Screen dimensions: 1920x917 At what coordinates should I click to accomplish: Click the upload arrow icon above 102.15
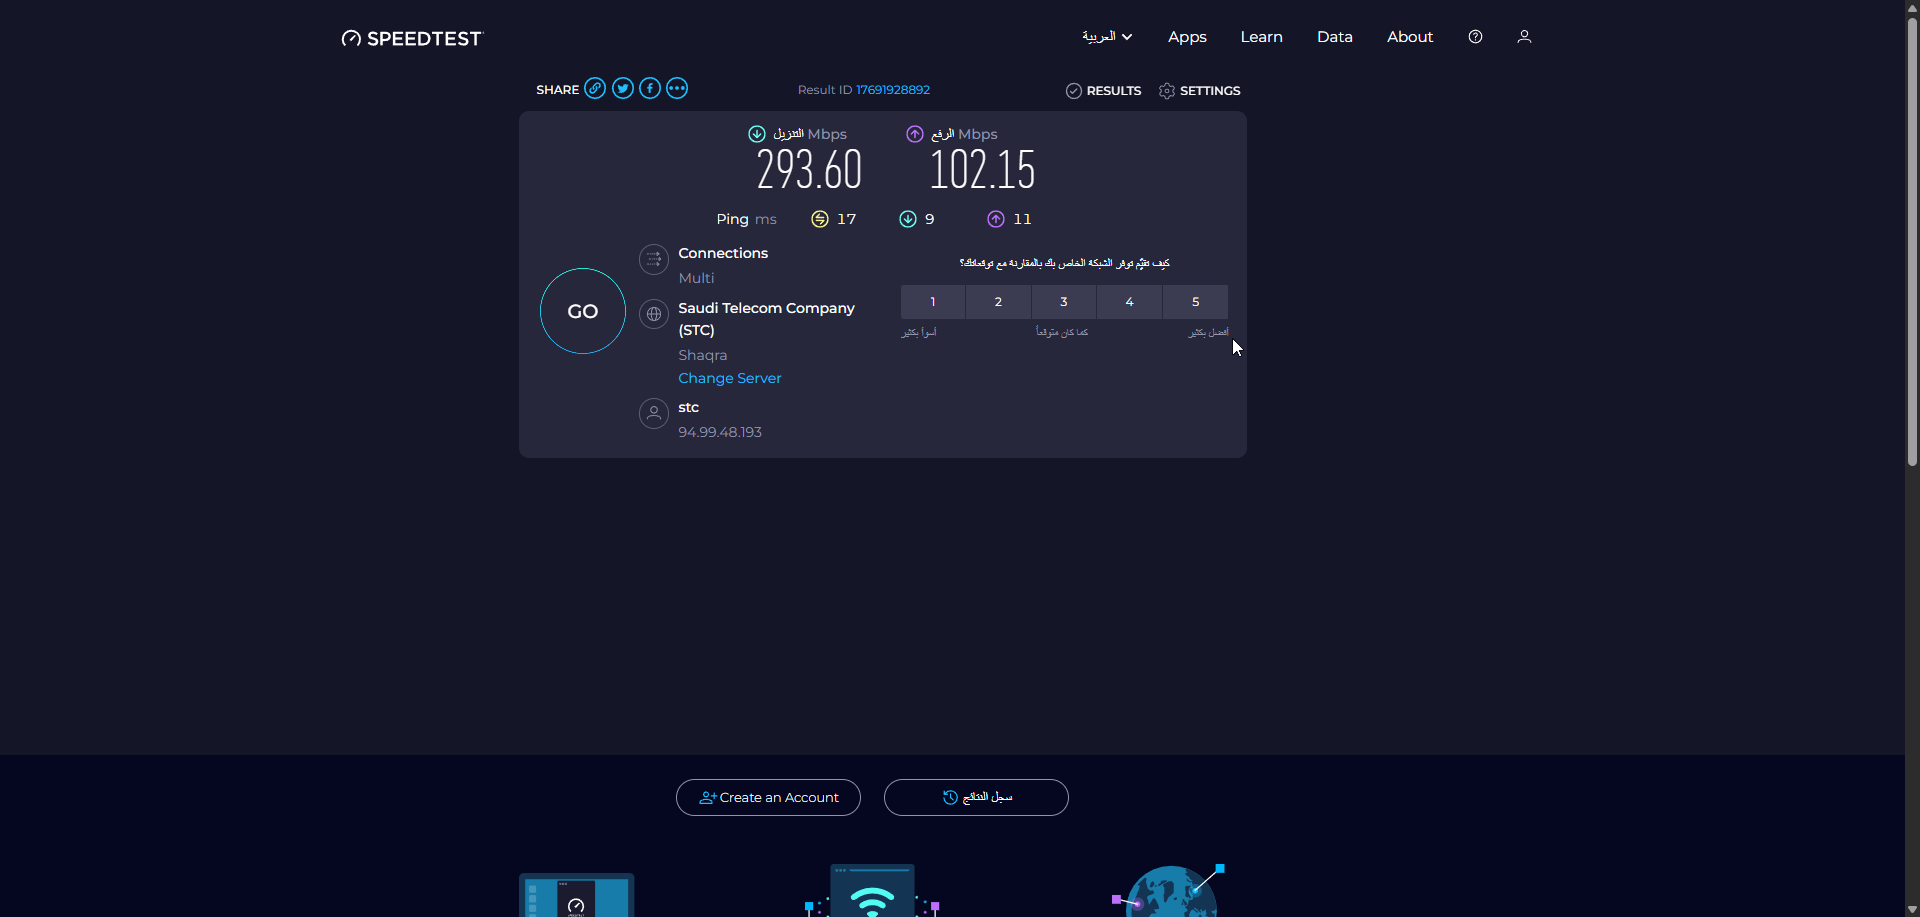pyautogui.click(x=915, y=134)
